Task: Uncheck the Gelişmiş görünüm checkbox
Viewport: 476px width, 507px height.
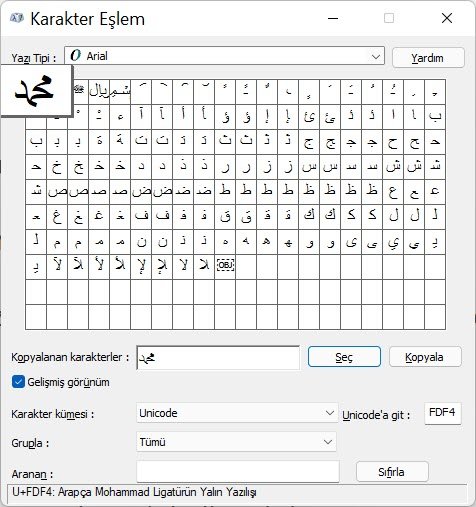Action: tap(18, 382)
